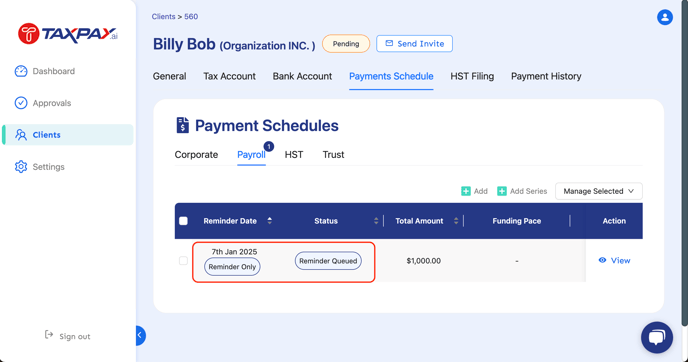Image resolution: width=688 pixels, height=362 pixels.
Task: Open the chat support bubble
Action: [656, 337]
